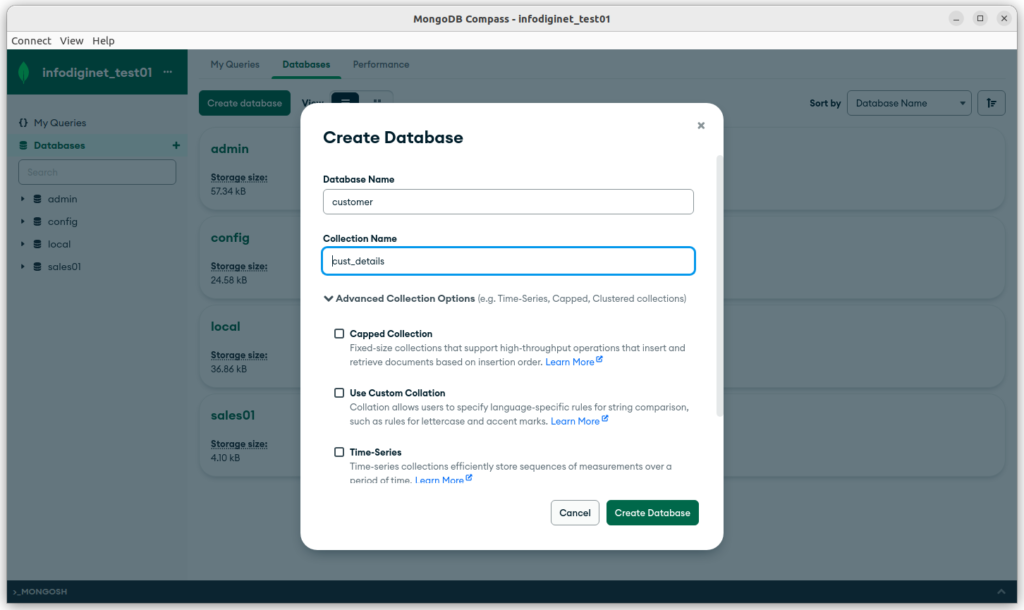This screenshot has width=1024, height=610.
Task: Open Learn More link for Time-Series
Action: tap(440, 480)
